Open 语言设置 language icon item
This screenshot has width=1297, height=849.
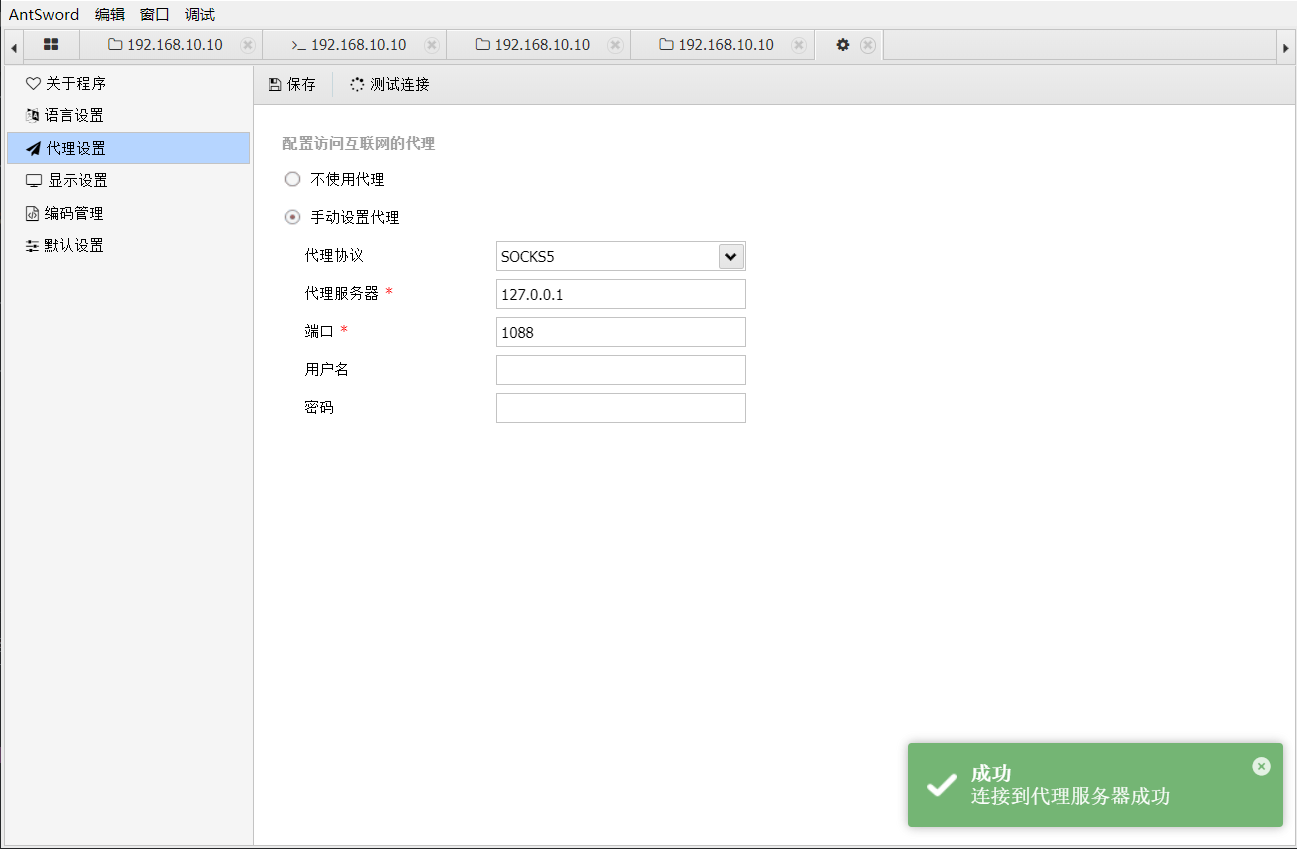33,116
